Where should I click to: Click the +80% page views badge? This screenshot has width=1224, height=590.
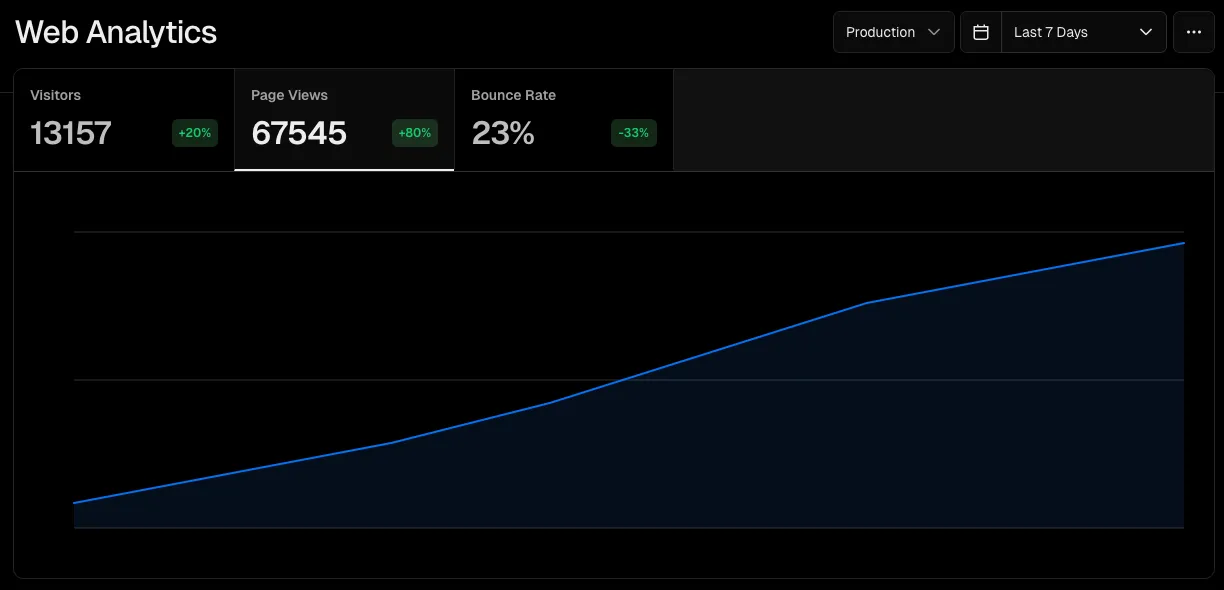tap(415, 133)
